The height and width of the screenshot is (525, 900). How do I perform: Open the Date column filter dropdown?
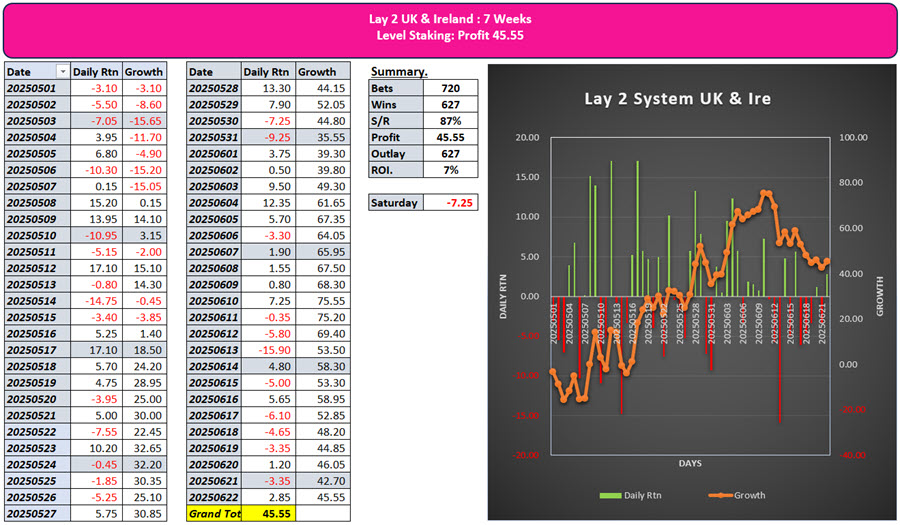coord(63,72)
